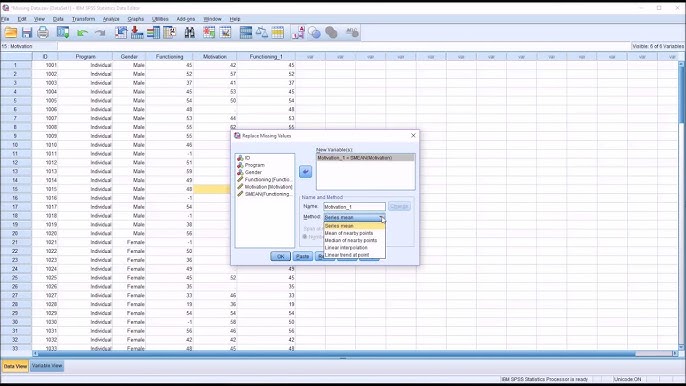
Task: Close the Replace Missing Values dialog
Action: click(413, 136)
